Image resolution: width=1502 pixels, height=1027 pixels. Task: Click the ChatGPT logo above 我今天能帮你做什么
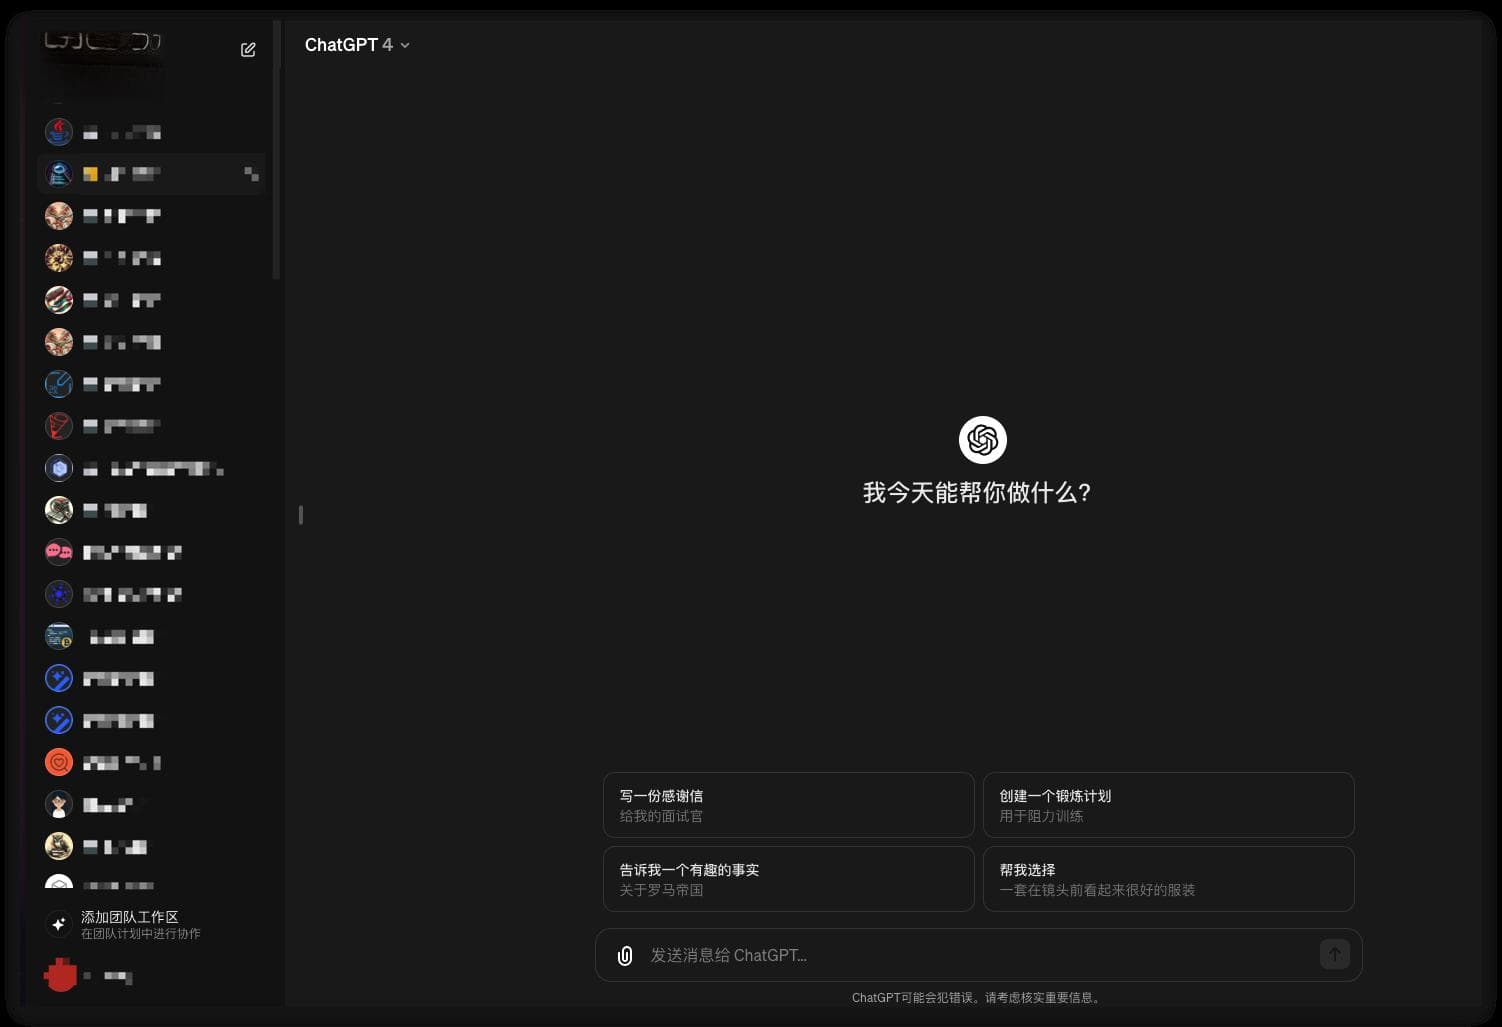point(983,440)
